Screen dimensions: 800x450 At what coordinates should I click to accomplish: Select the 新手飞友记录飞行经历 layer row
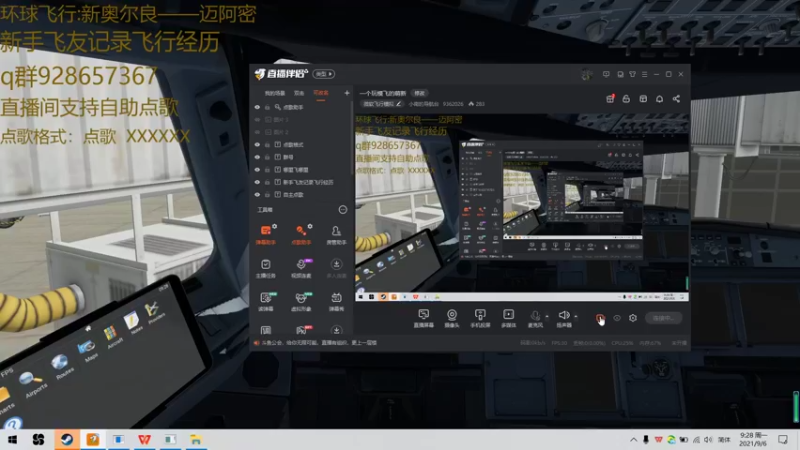[x=301, y=182]
